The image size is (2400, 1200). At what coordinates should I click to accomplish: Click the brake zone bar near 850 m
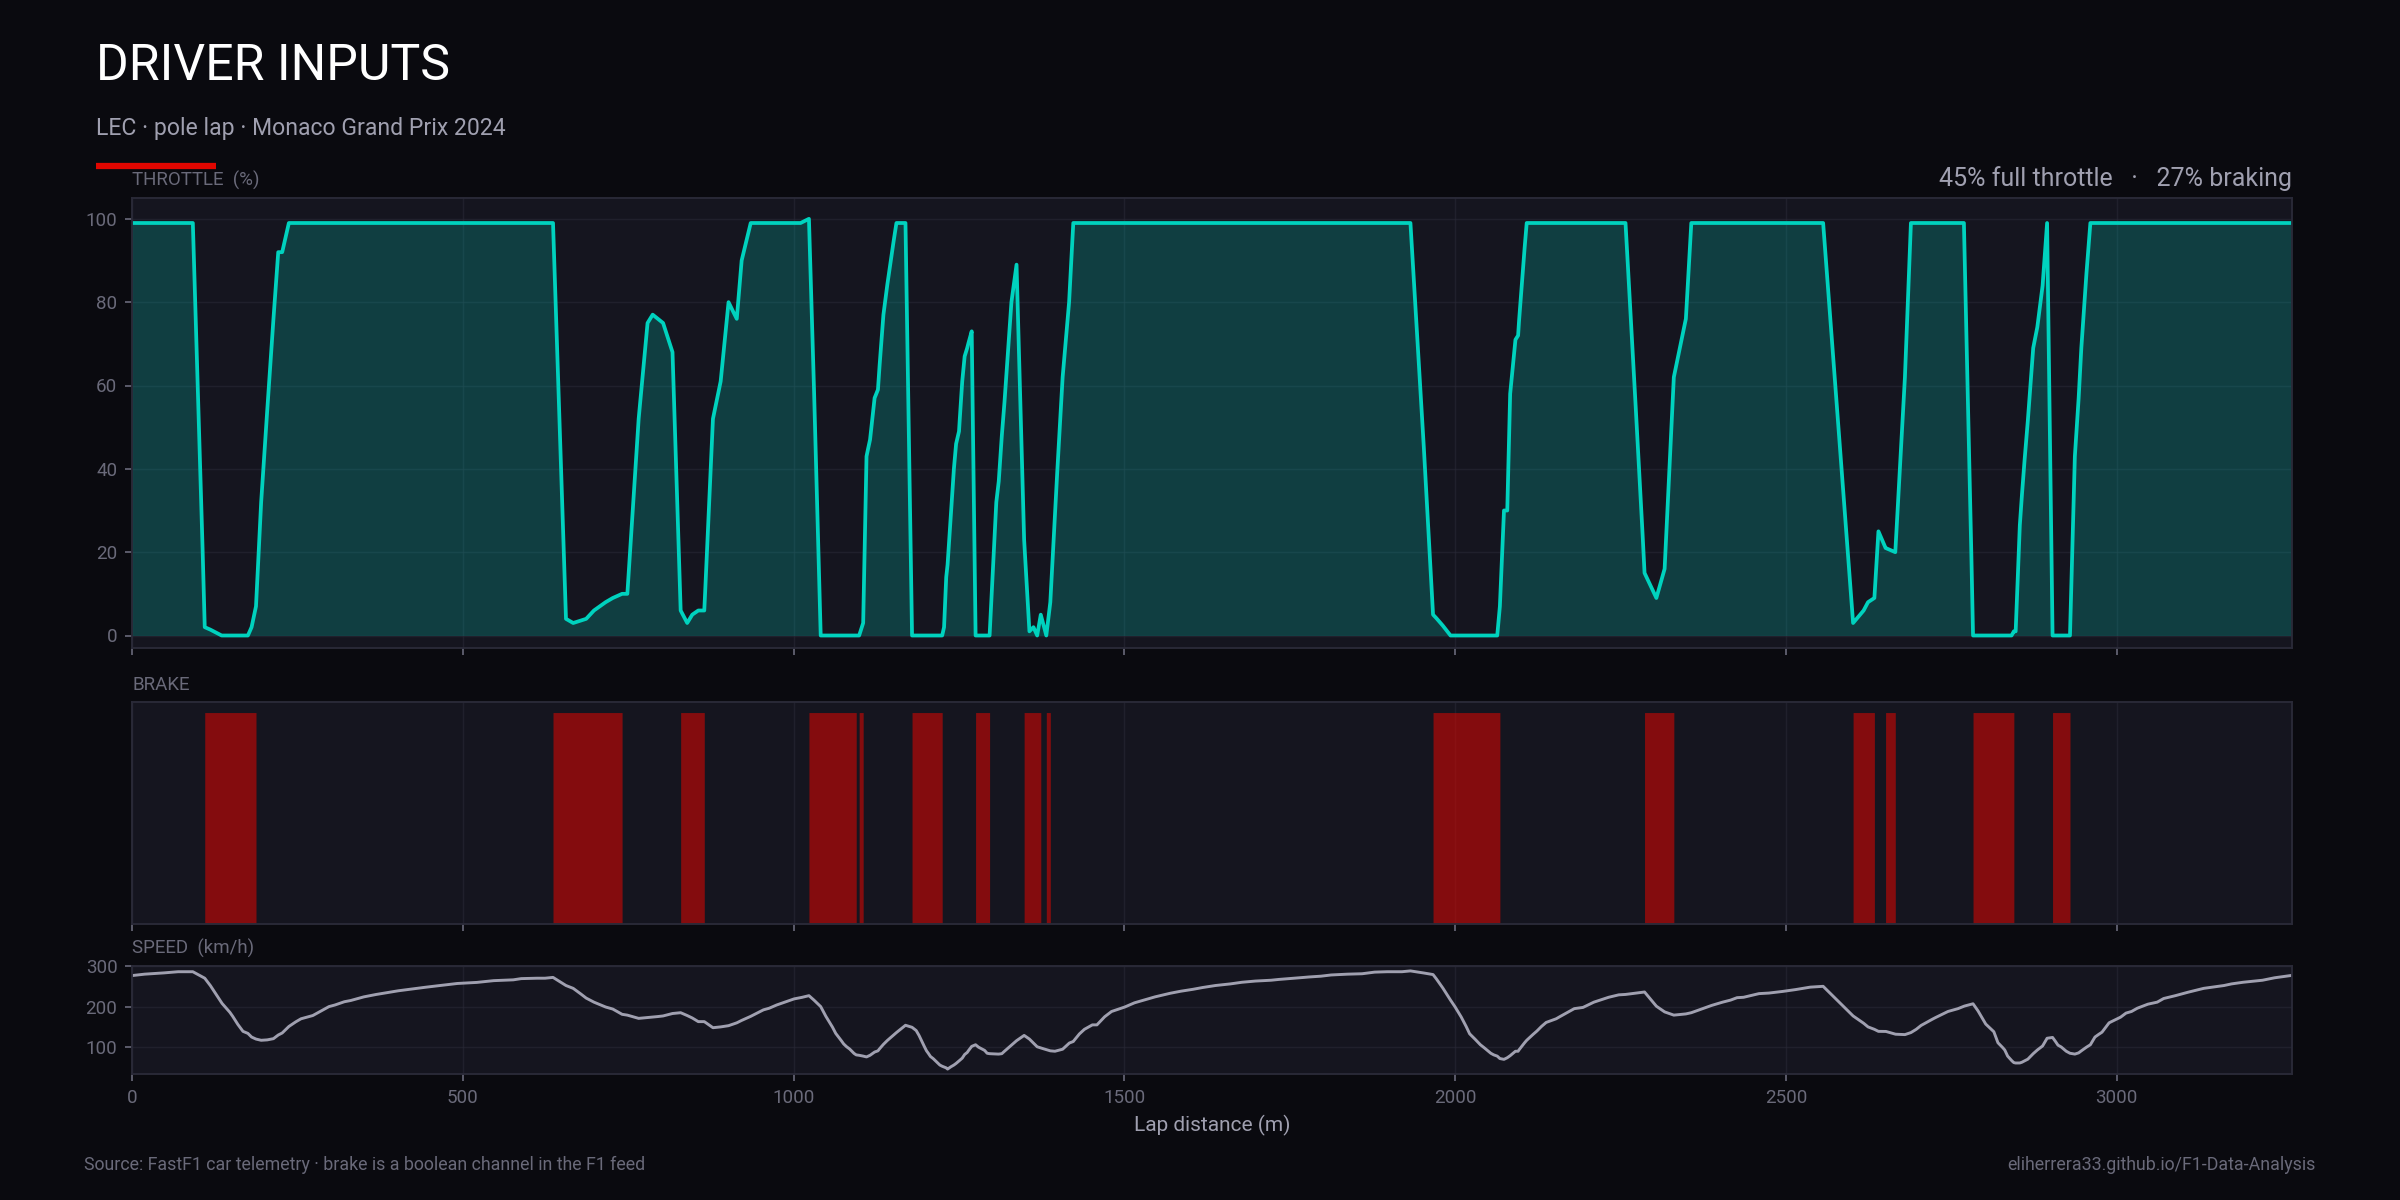pos(693,818)
